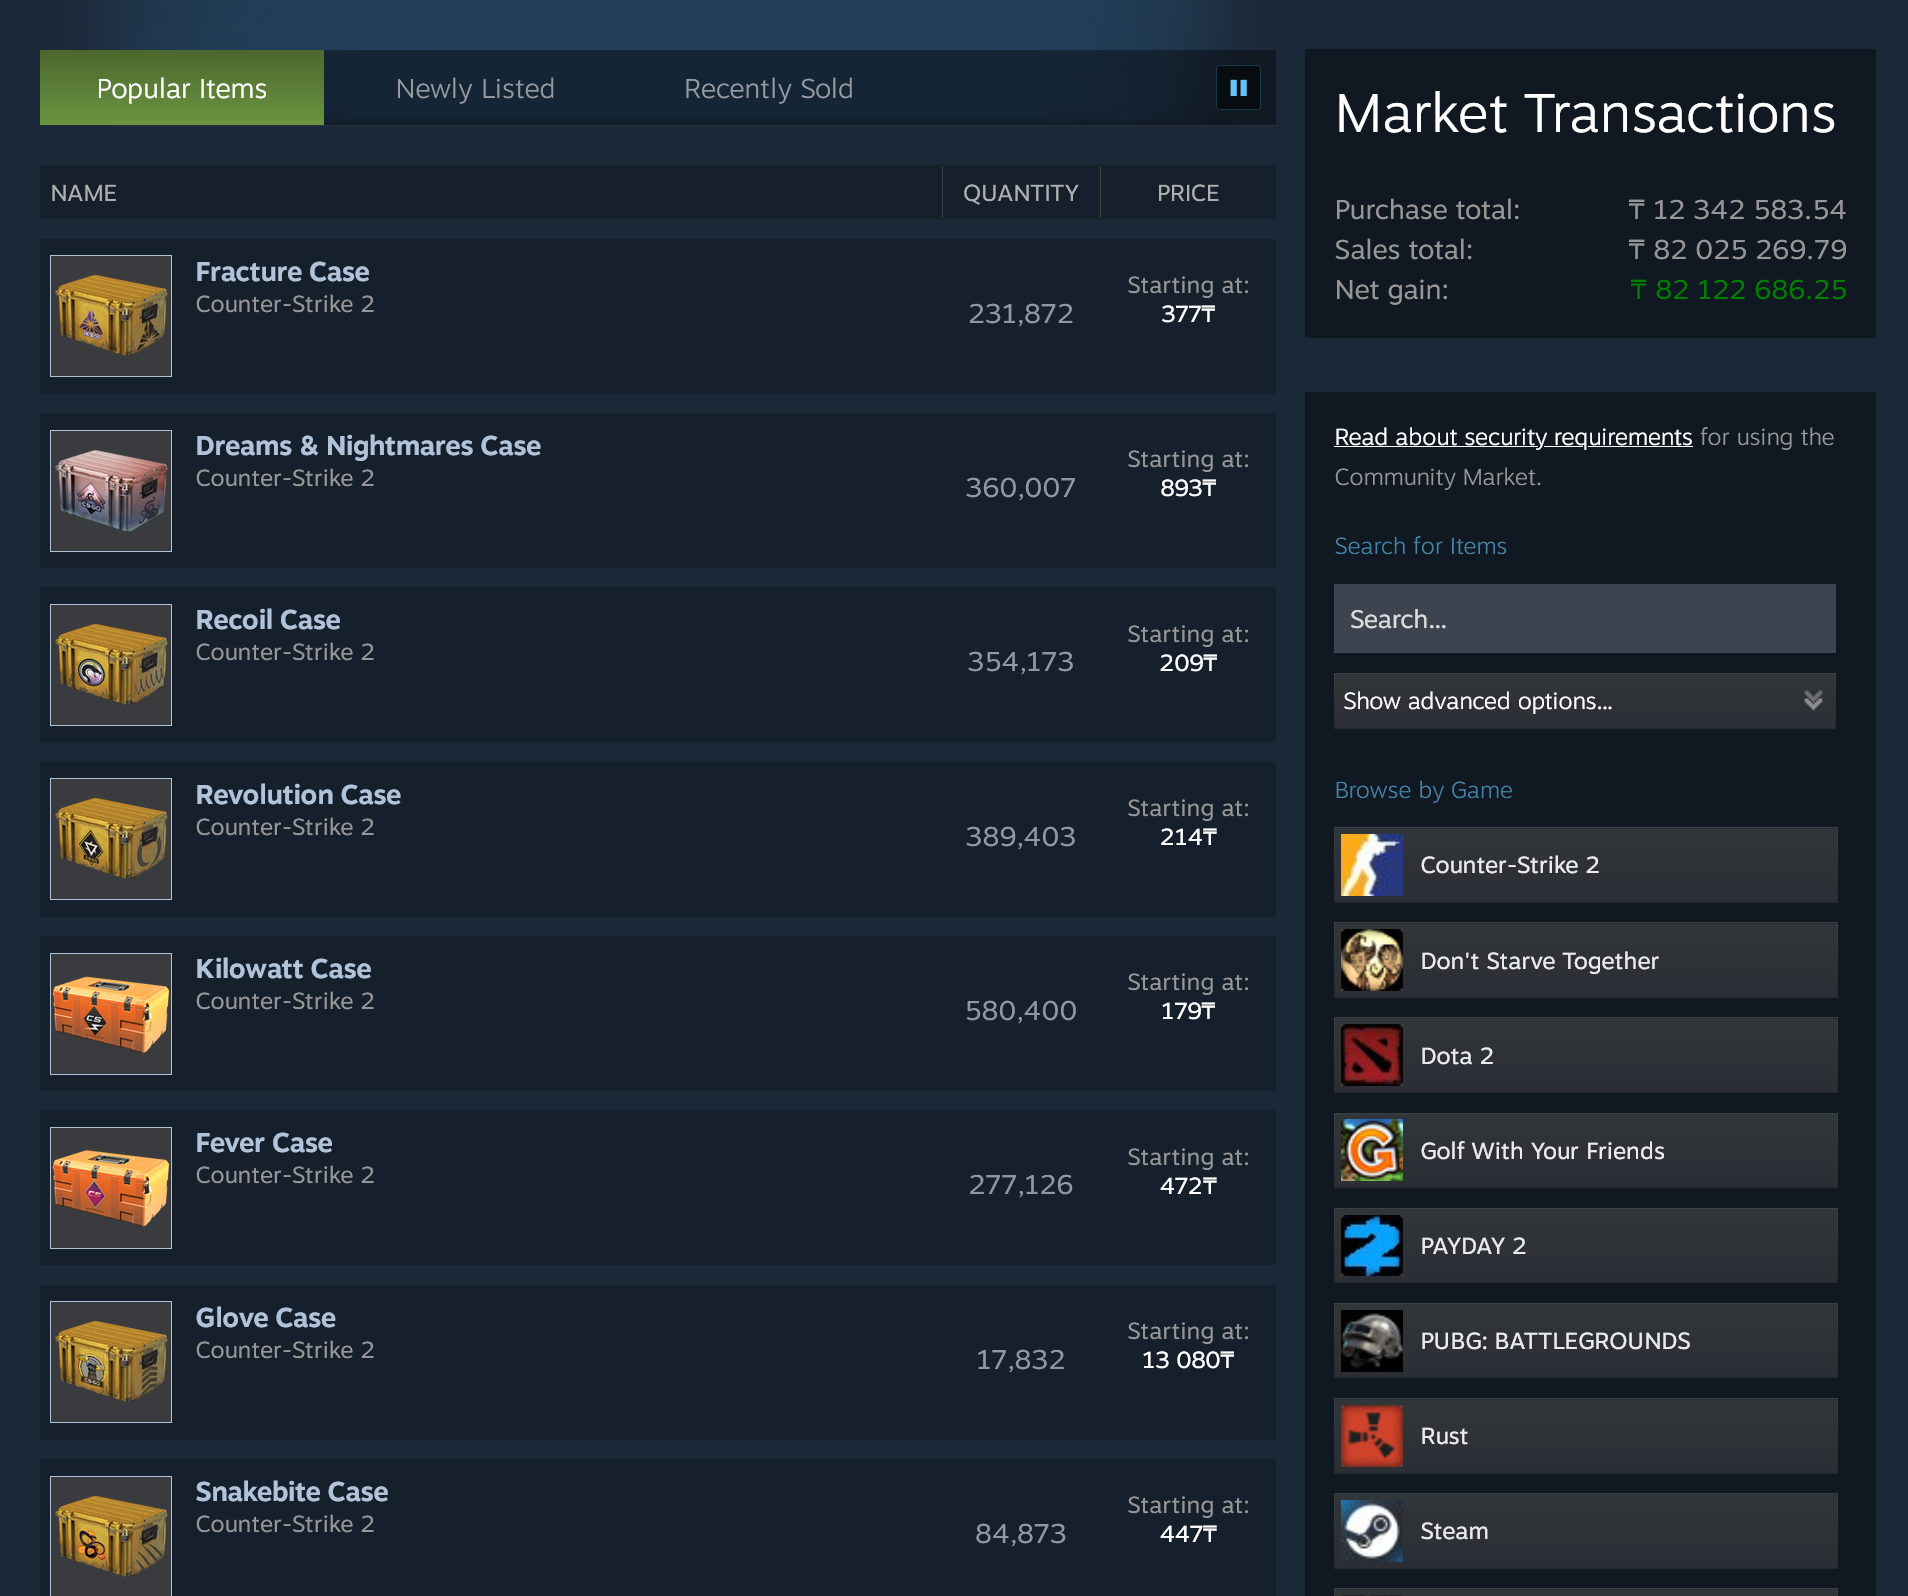Click the 472₸ Fever Case price

coord(1188,1186)
